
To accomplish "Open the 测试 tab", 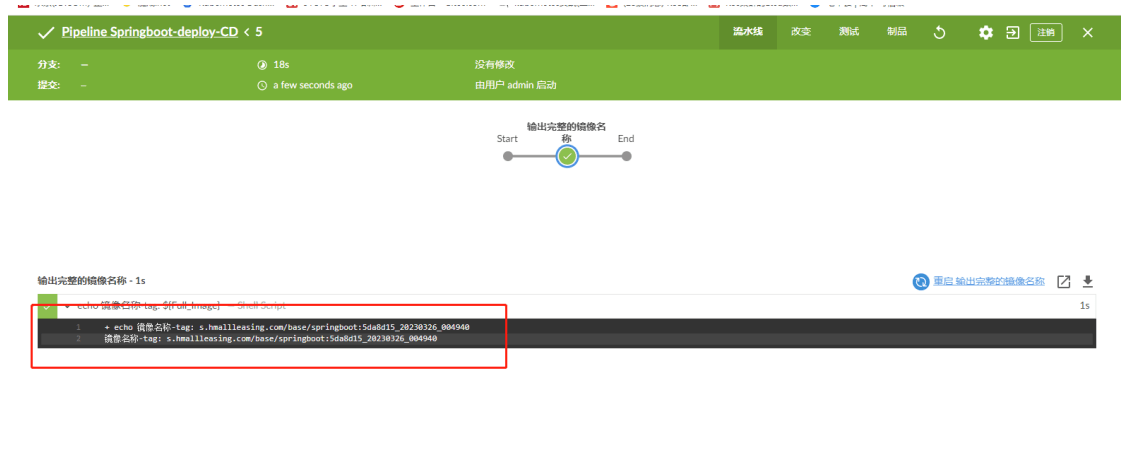I will pos(848,32).
